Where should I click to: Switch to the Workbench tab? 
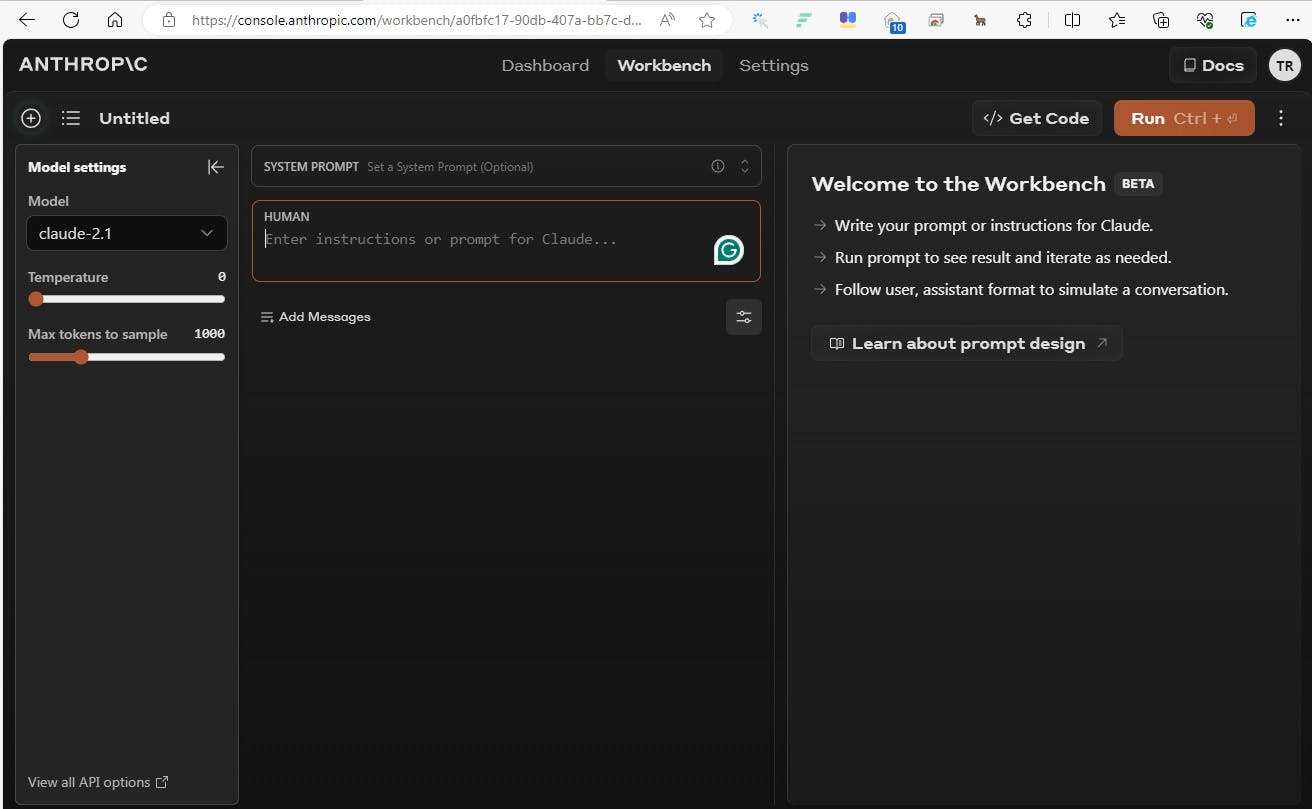coord(664,66)
